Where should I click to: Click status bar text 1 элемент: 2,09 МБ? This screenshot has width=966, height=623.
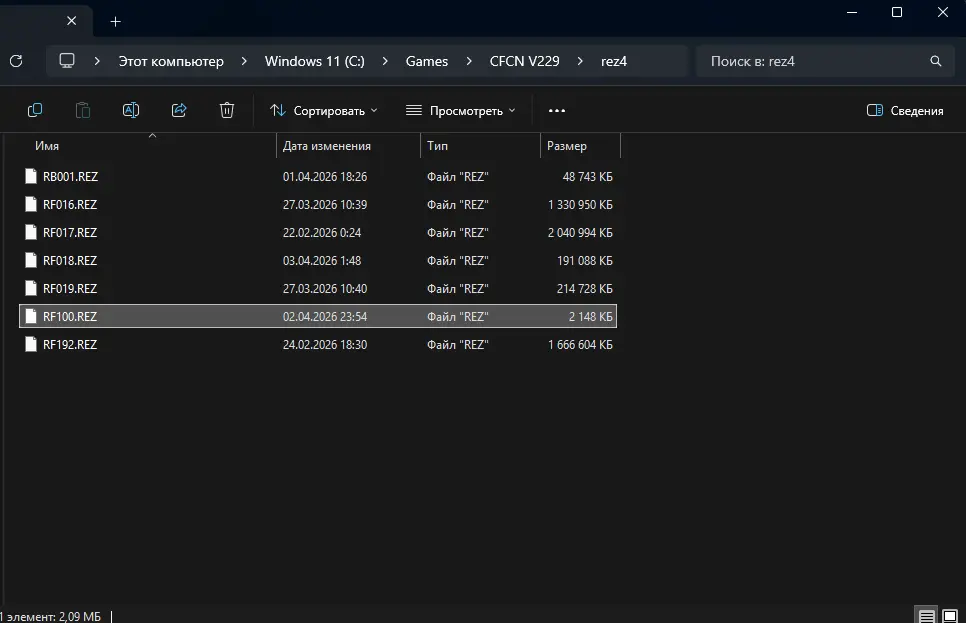click(51, 616)
